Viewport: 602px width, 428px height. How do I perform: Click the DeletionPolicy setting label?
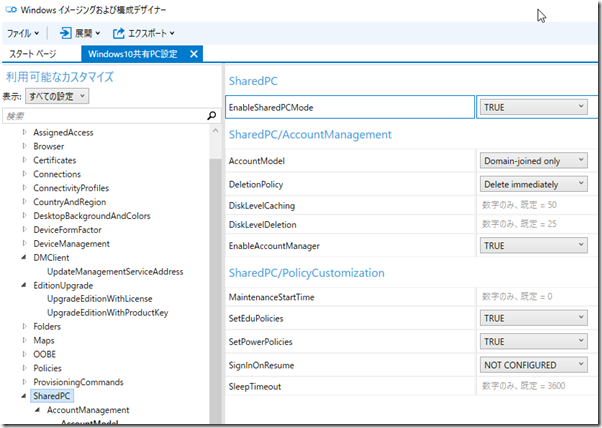(256, 184)
